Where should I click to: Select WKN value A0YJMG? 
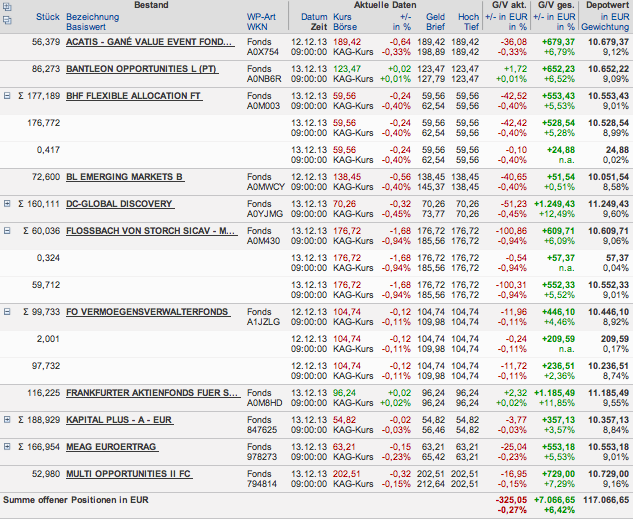click(x=265, y=214)
